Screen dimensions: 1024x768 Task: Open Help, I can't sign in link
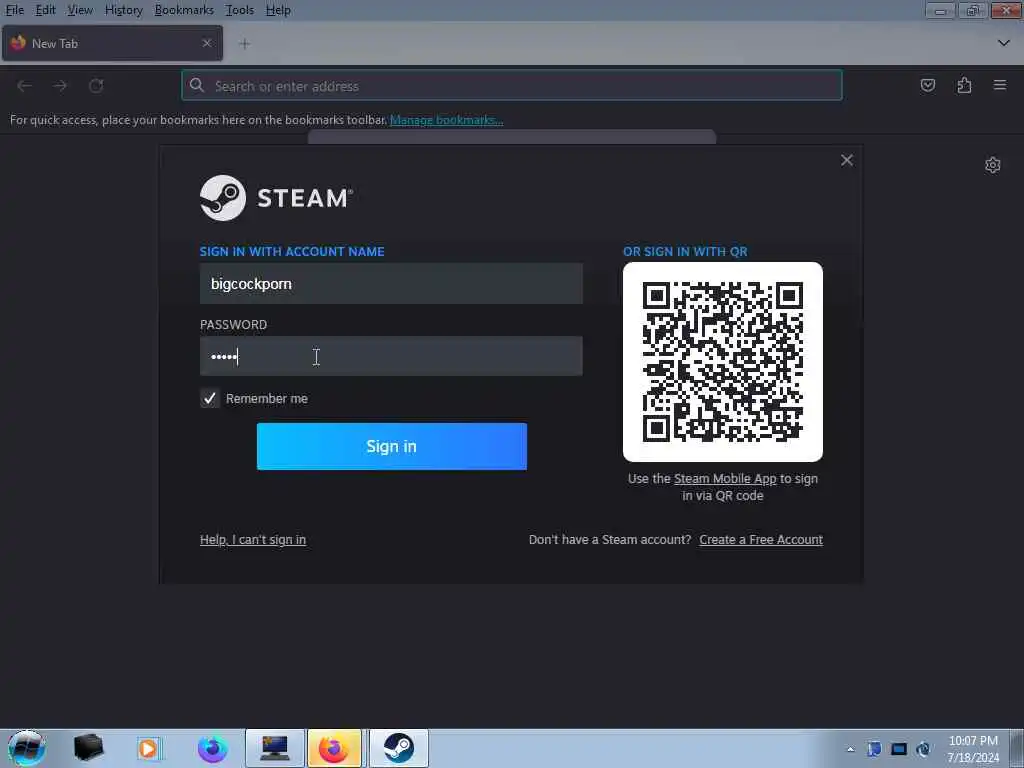(253, 539)
